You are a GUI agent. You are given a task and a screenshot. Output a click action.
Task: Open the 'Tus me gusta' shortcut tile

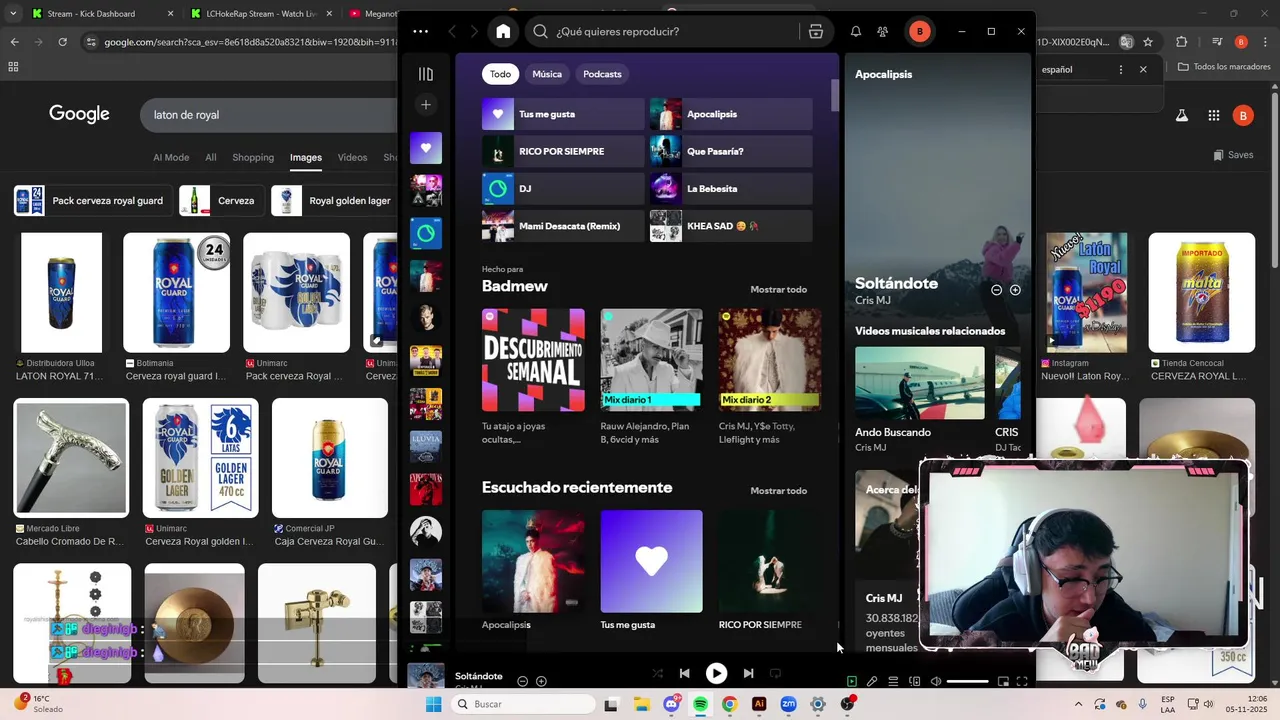[563, 114]
